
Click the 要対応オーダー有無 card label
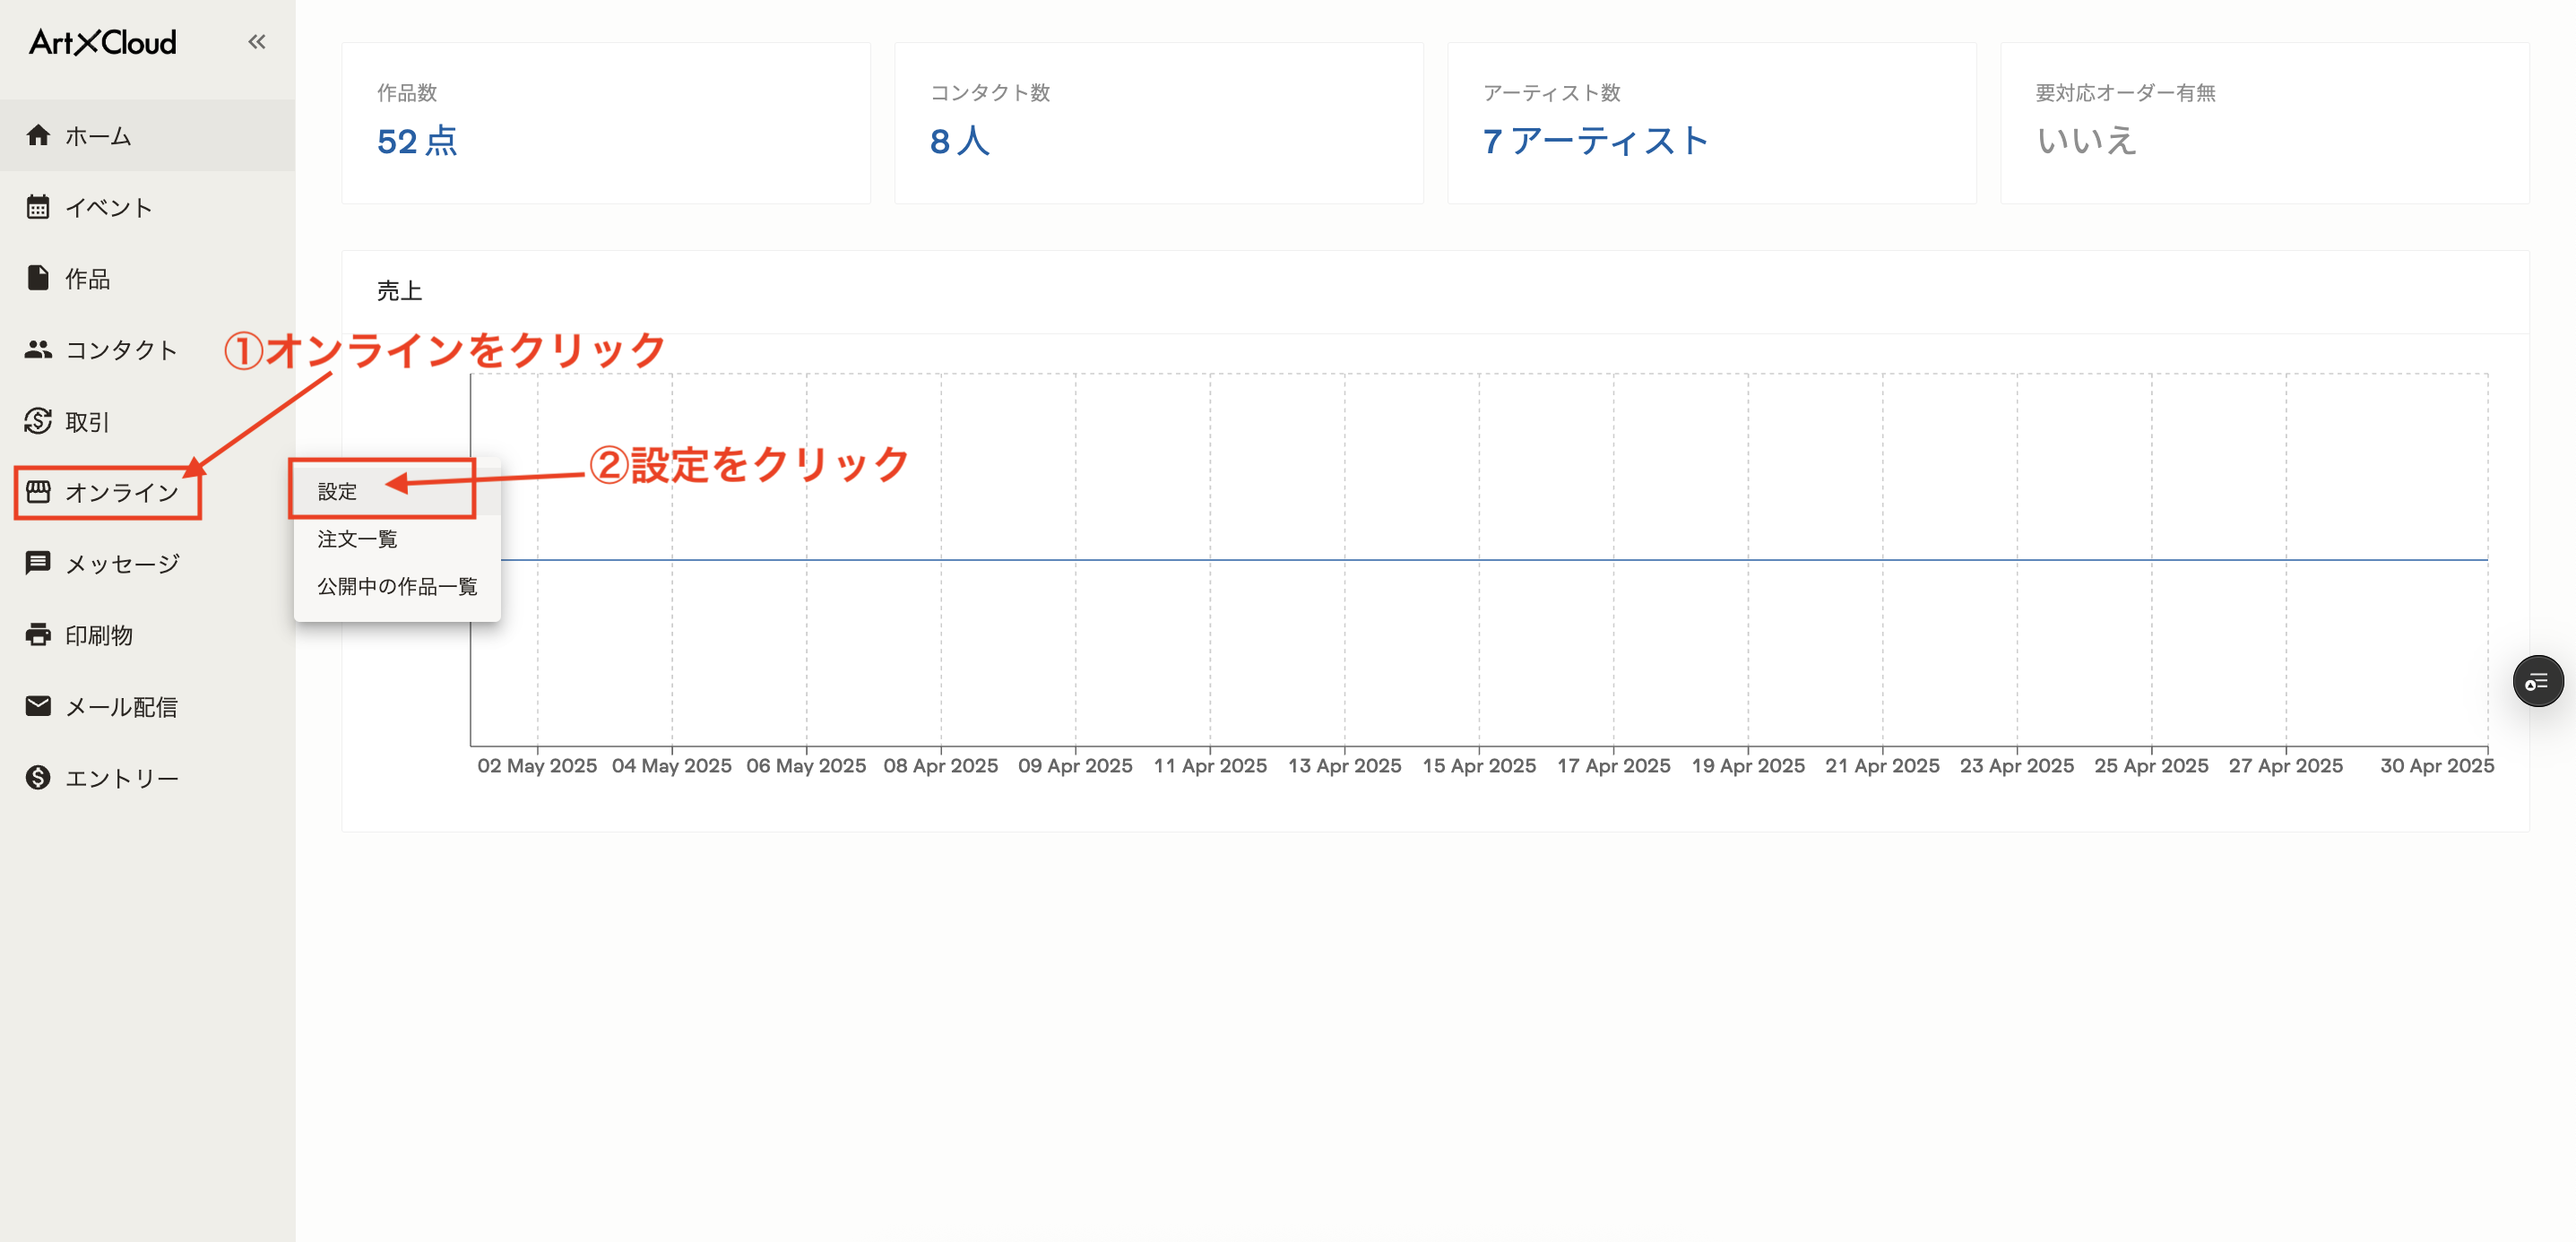[x=2126, y=93]
